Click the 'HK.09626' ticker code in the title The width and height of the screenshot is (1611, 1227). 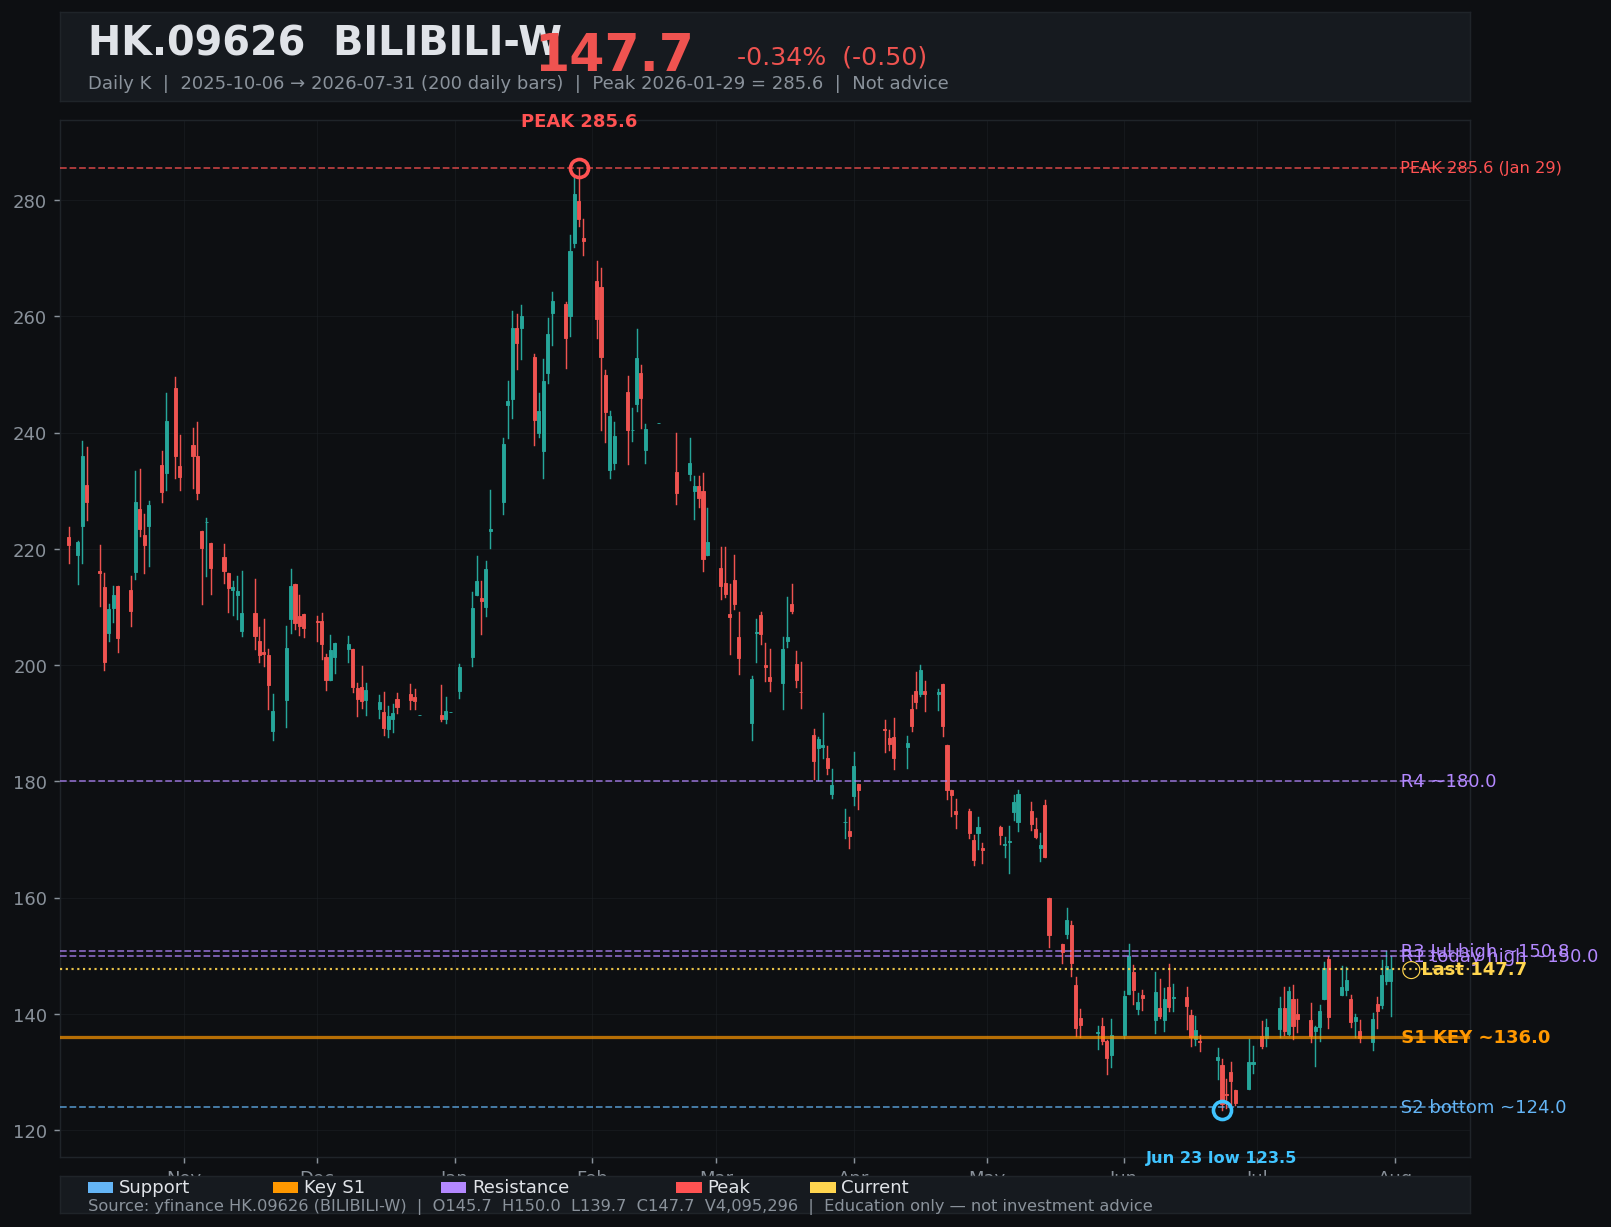click(196, 43)
